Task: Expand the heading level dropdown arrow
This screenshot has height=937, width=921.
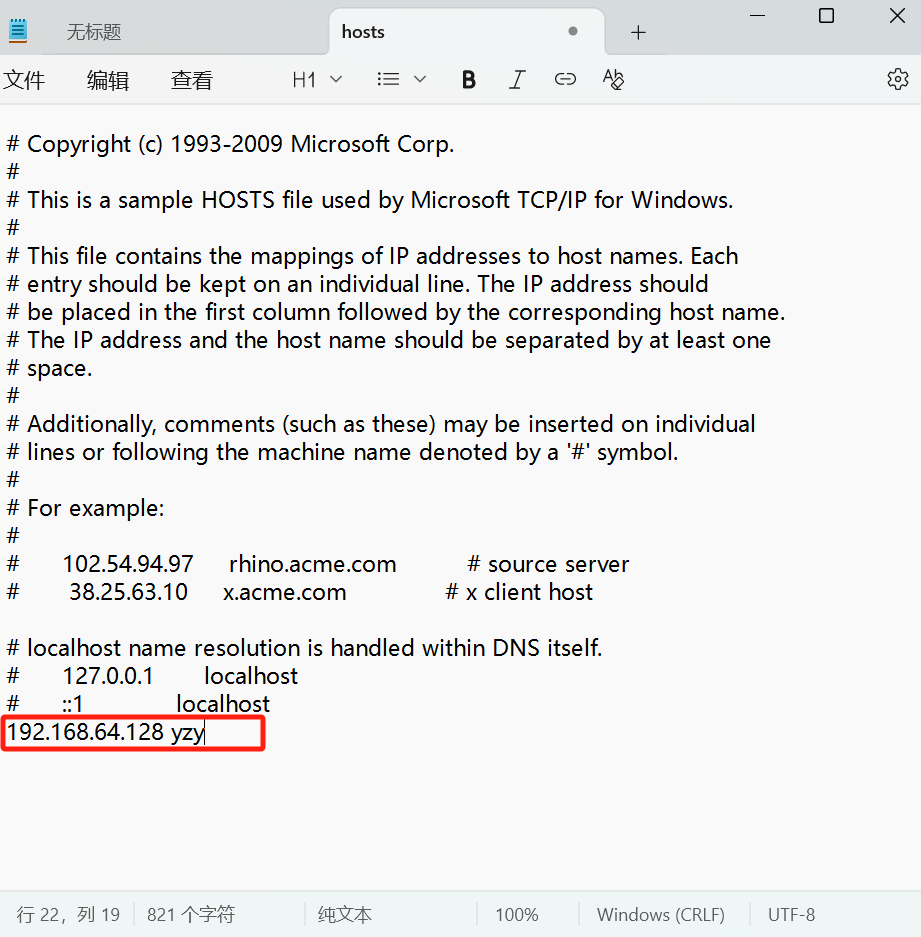Action: (x=336, y=79)
